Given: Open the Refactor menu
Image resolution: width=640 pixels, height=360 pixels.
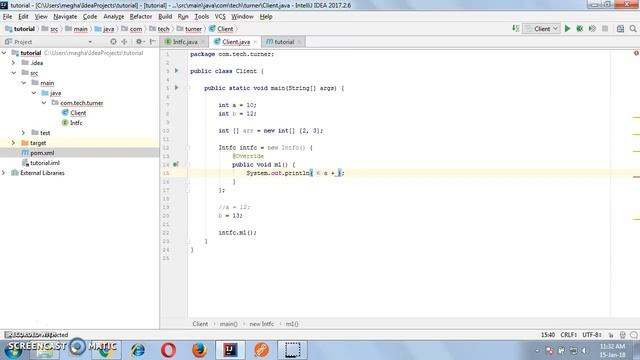Looking at the screenshot, I should click(x=141, y=16).
